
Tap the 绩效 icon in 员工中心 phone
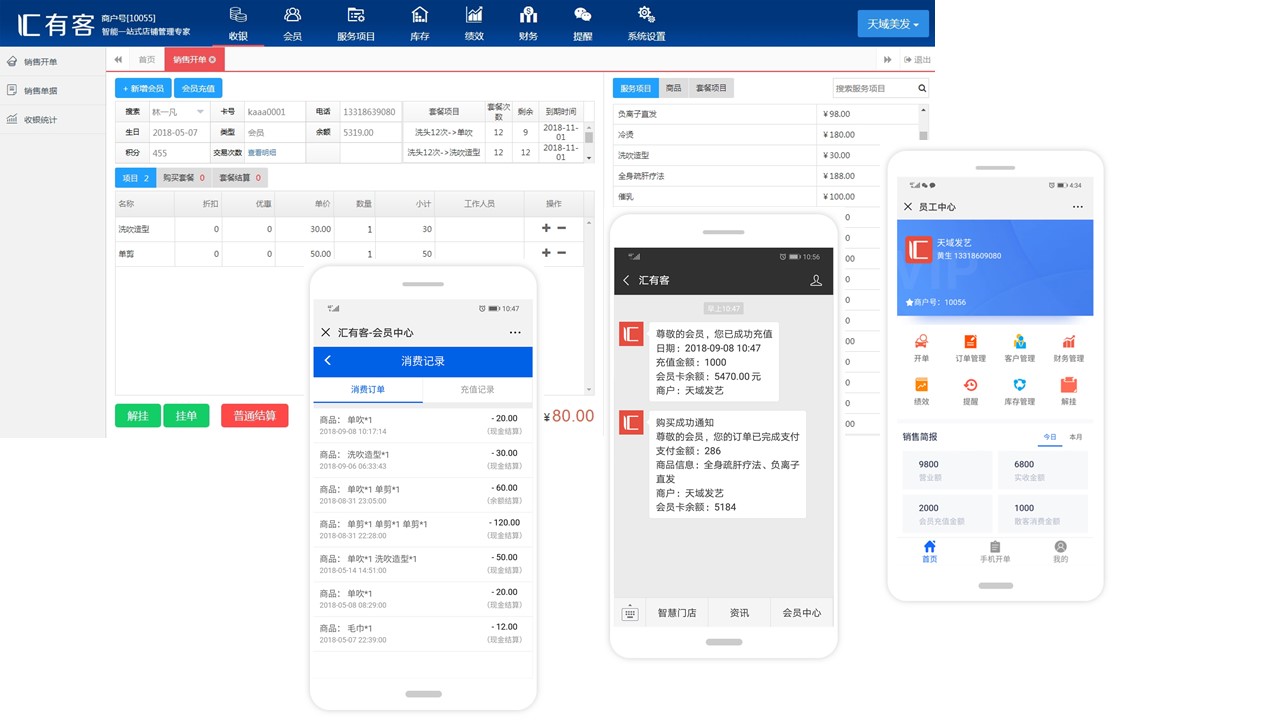(921, 385)
